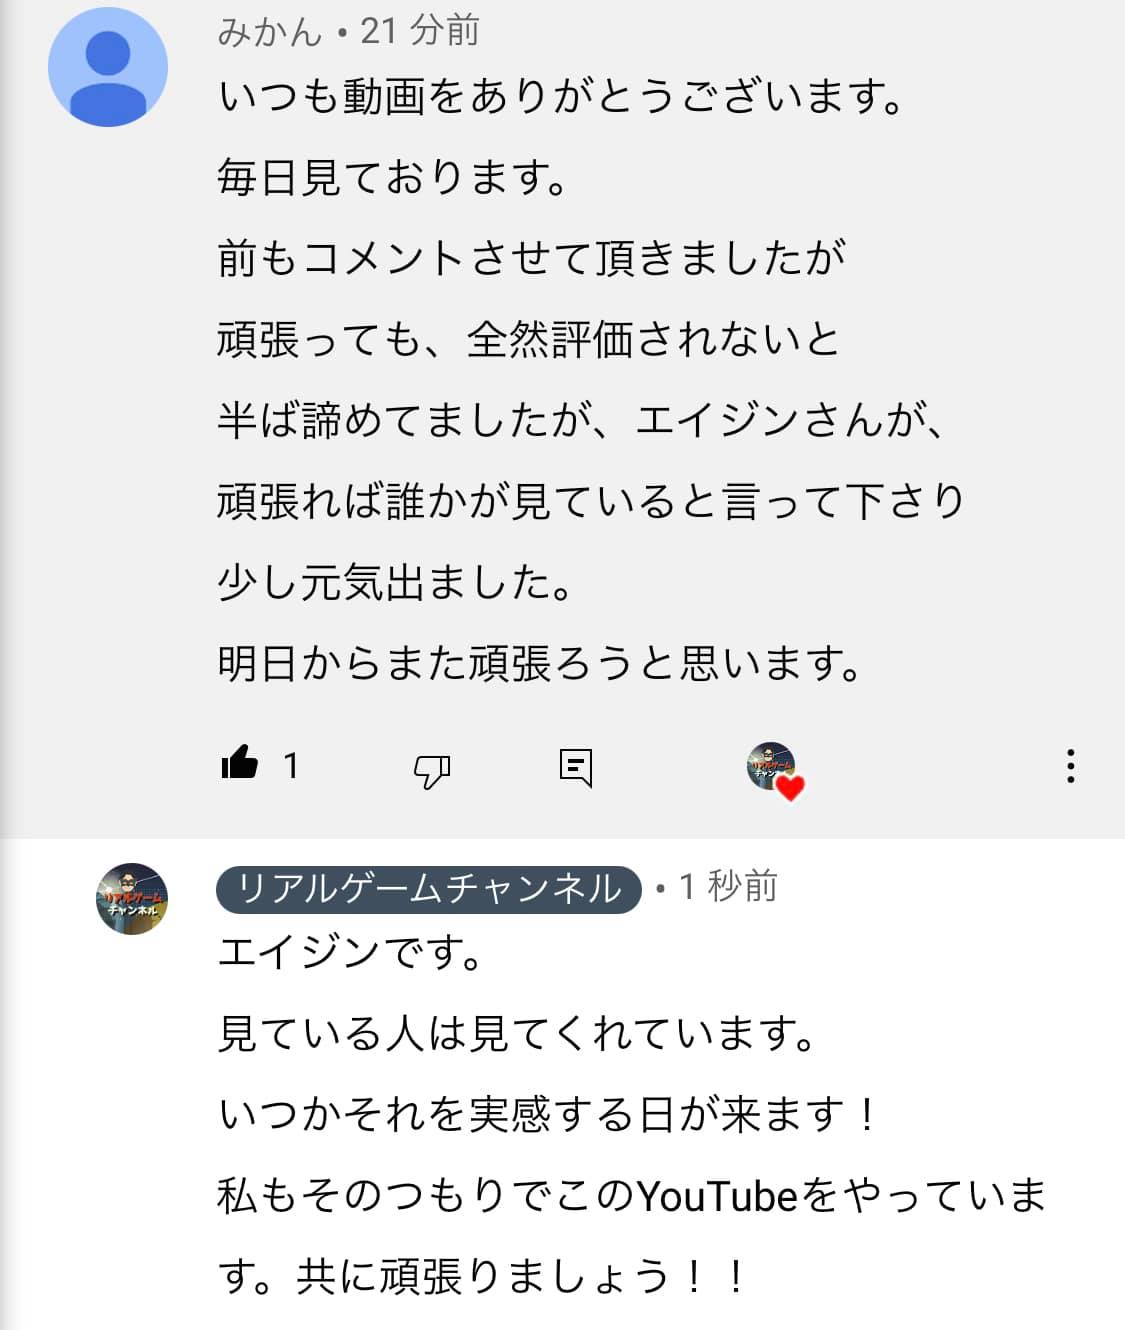Click the line "明日からまた頑張ろうと思います。"

pos(540,663)
